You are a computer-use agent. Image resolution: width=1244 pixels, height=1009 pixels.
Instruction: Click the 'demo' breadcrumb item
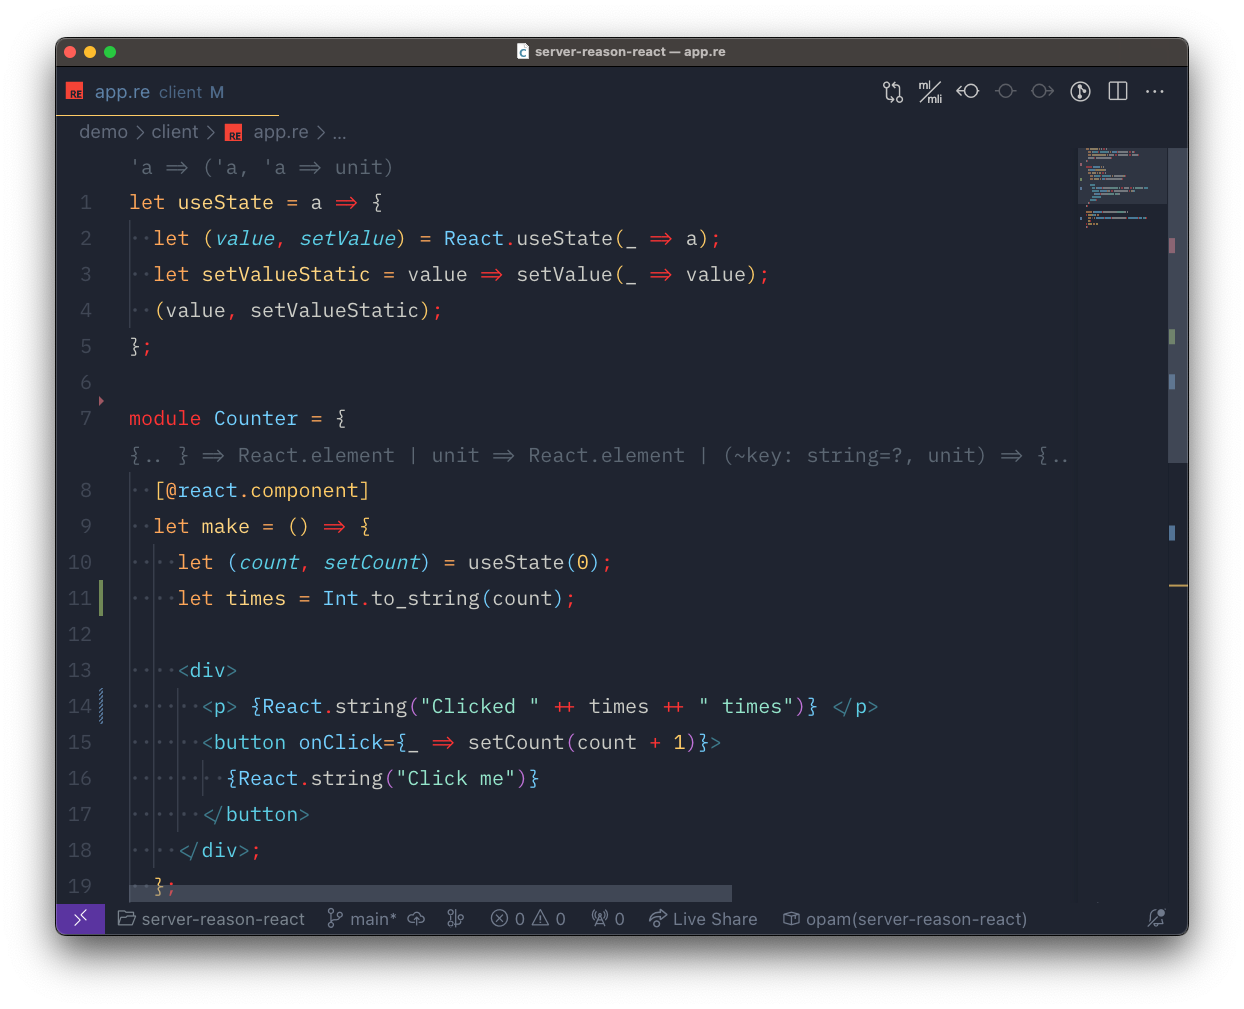point(103,132)
